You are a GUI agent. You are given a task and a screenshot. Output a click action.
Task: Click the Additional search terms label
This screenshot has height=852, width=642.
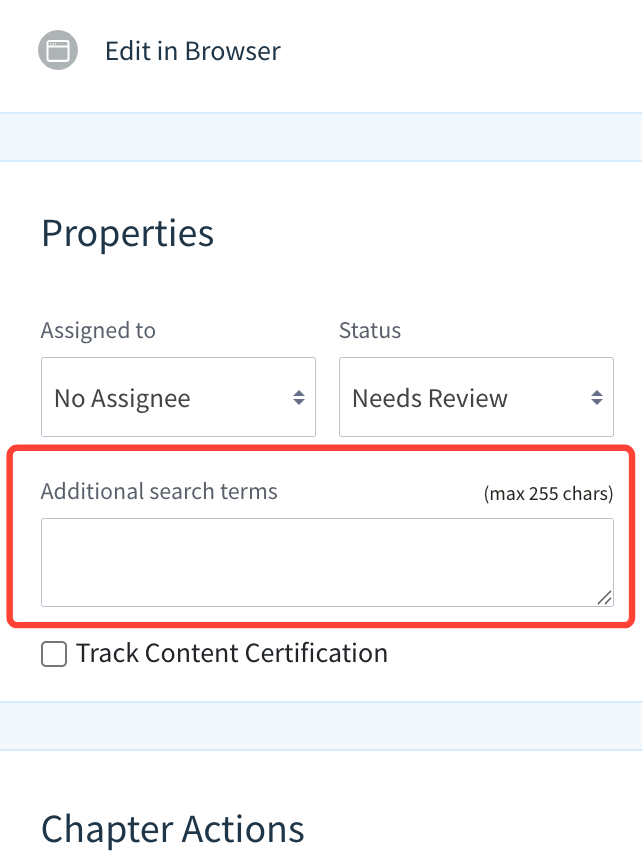point(159,491)
